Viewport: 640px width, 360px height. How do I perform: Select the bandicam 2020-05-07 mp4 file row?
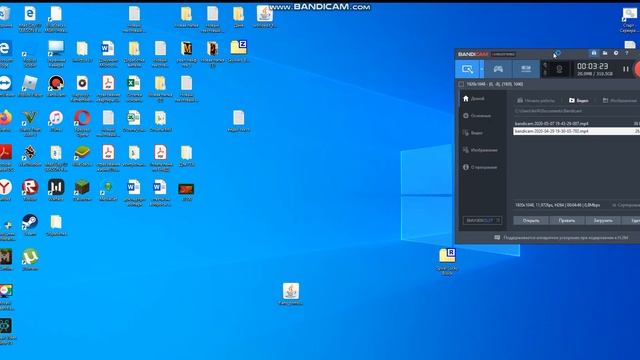tap(576, 123)
